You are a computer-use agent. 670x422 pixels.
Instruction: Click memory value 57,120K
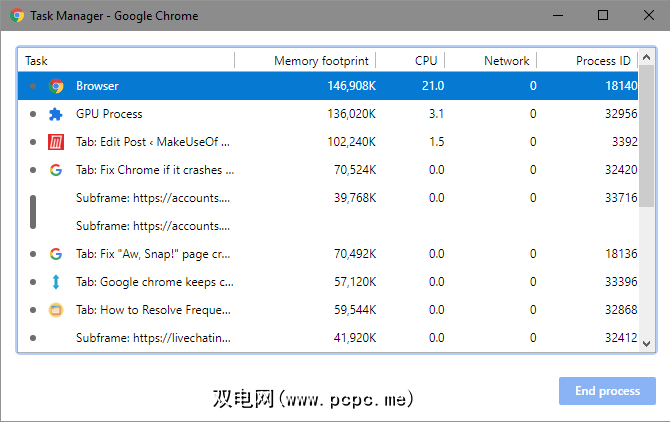click(355, 282)
